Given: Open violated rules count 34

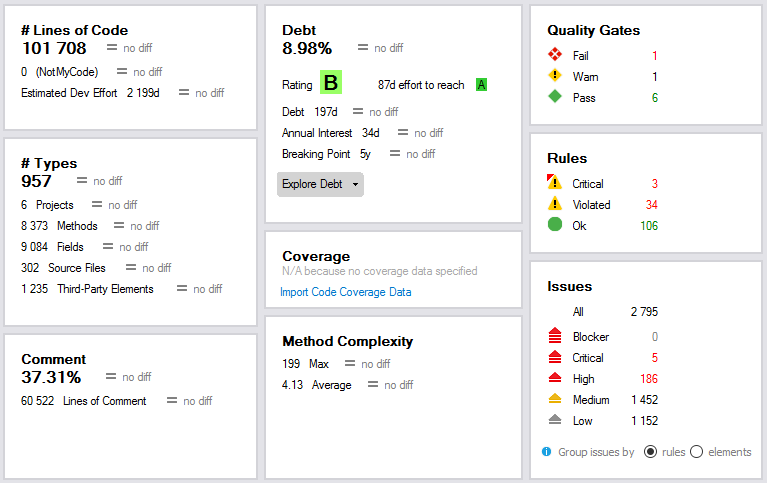Looking at the screenshot, I should tap(652, 205).
